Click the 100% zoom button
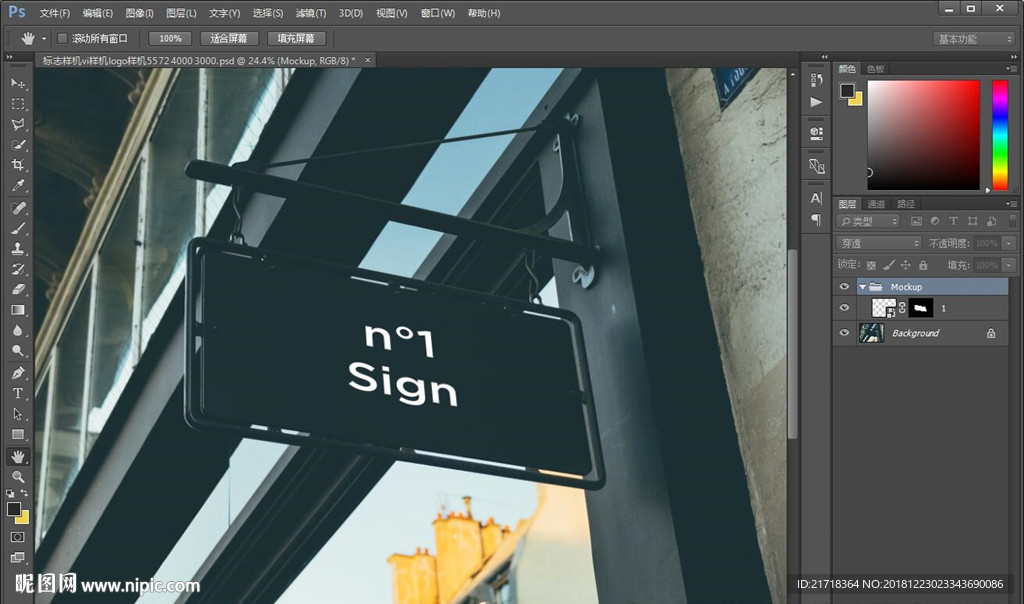The height and width of the screenshot is (604, 1024). tap(170, 39)
